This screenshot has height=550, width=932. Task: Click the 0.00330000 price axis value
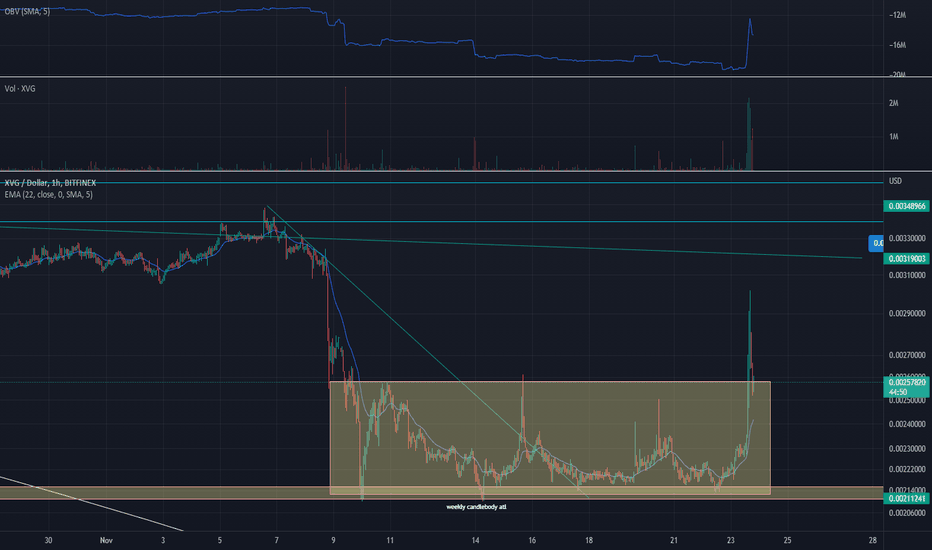coord(907,238)
